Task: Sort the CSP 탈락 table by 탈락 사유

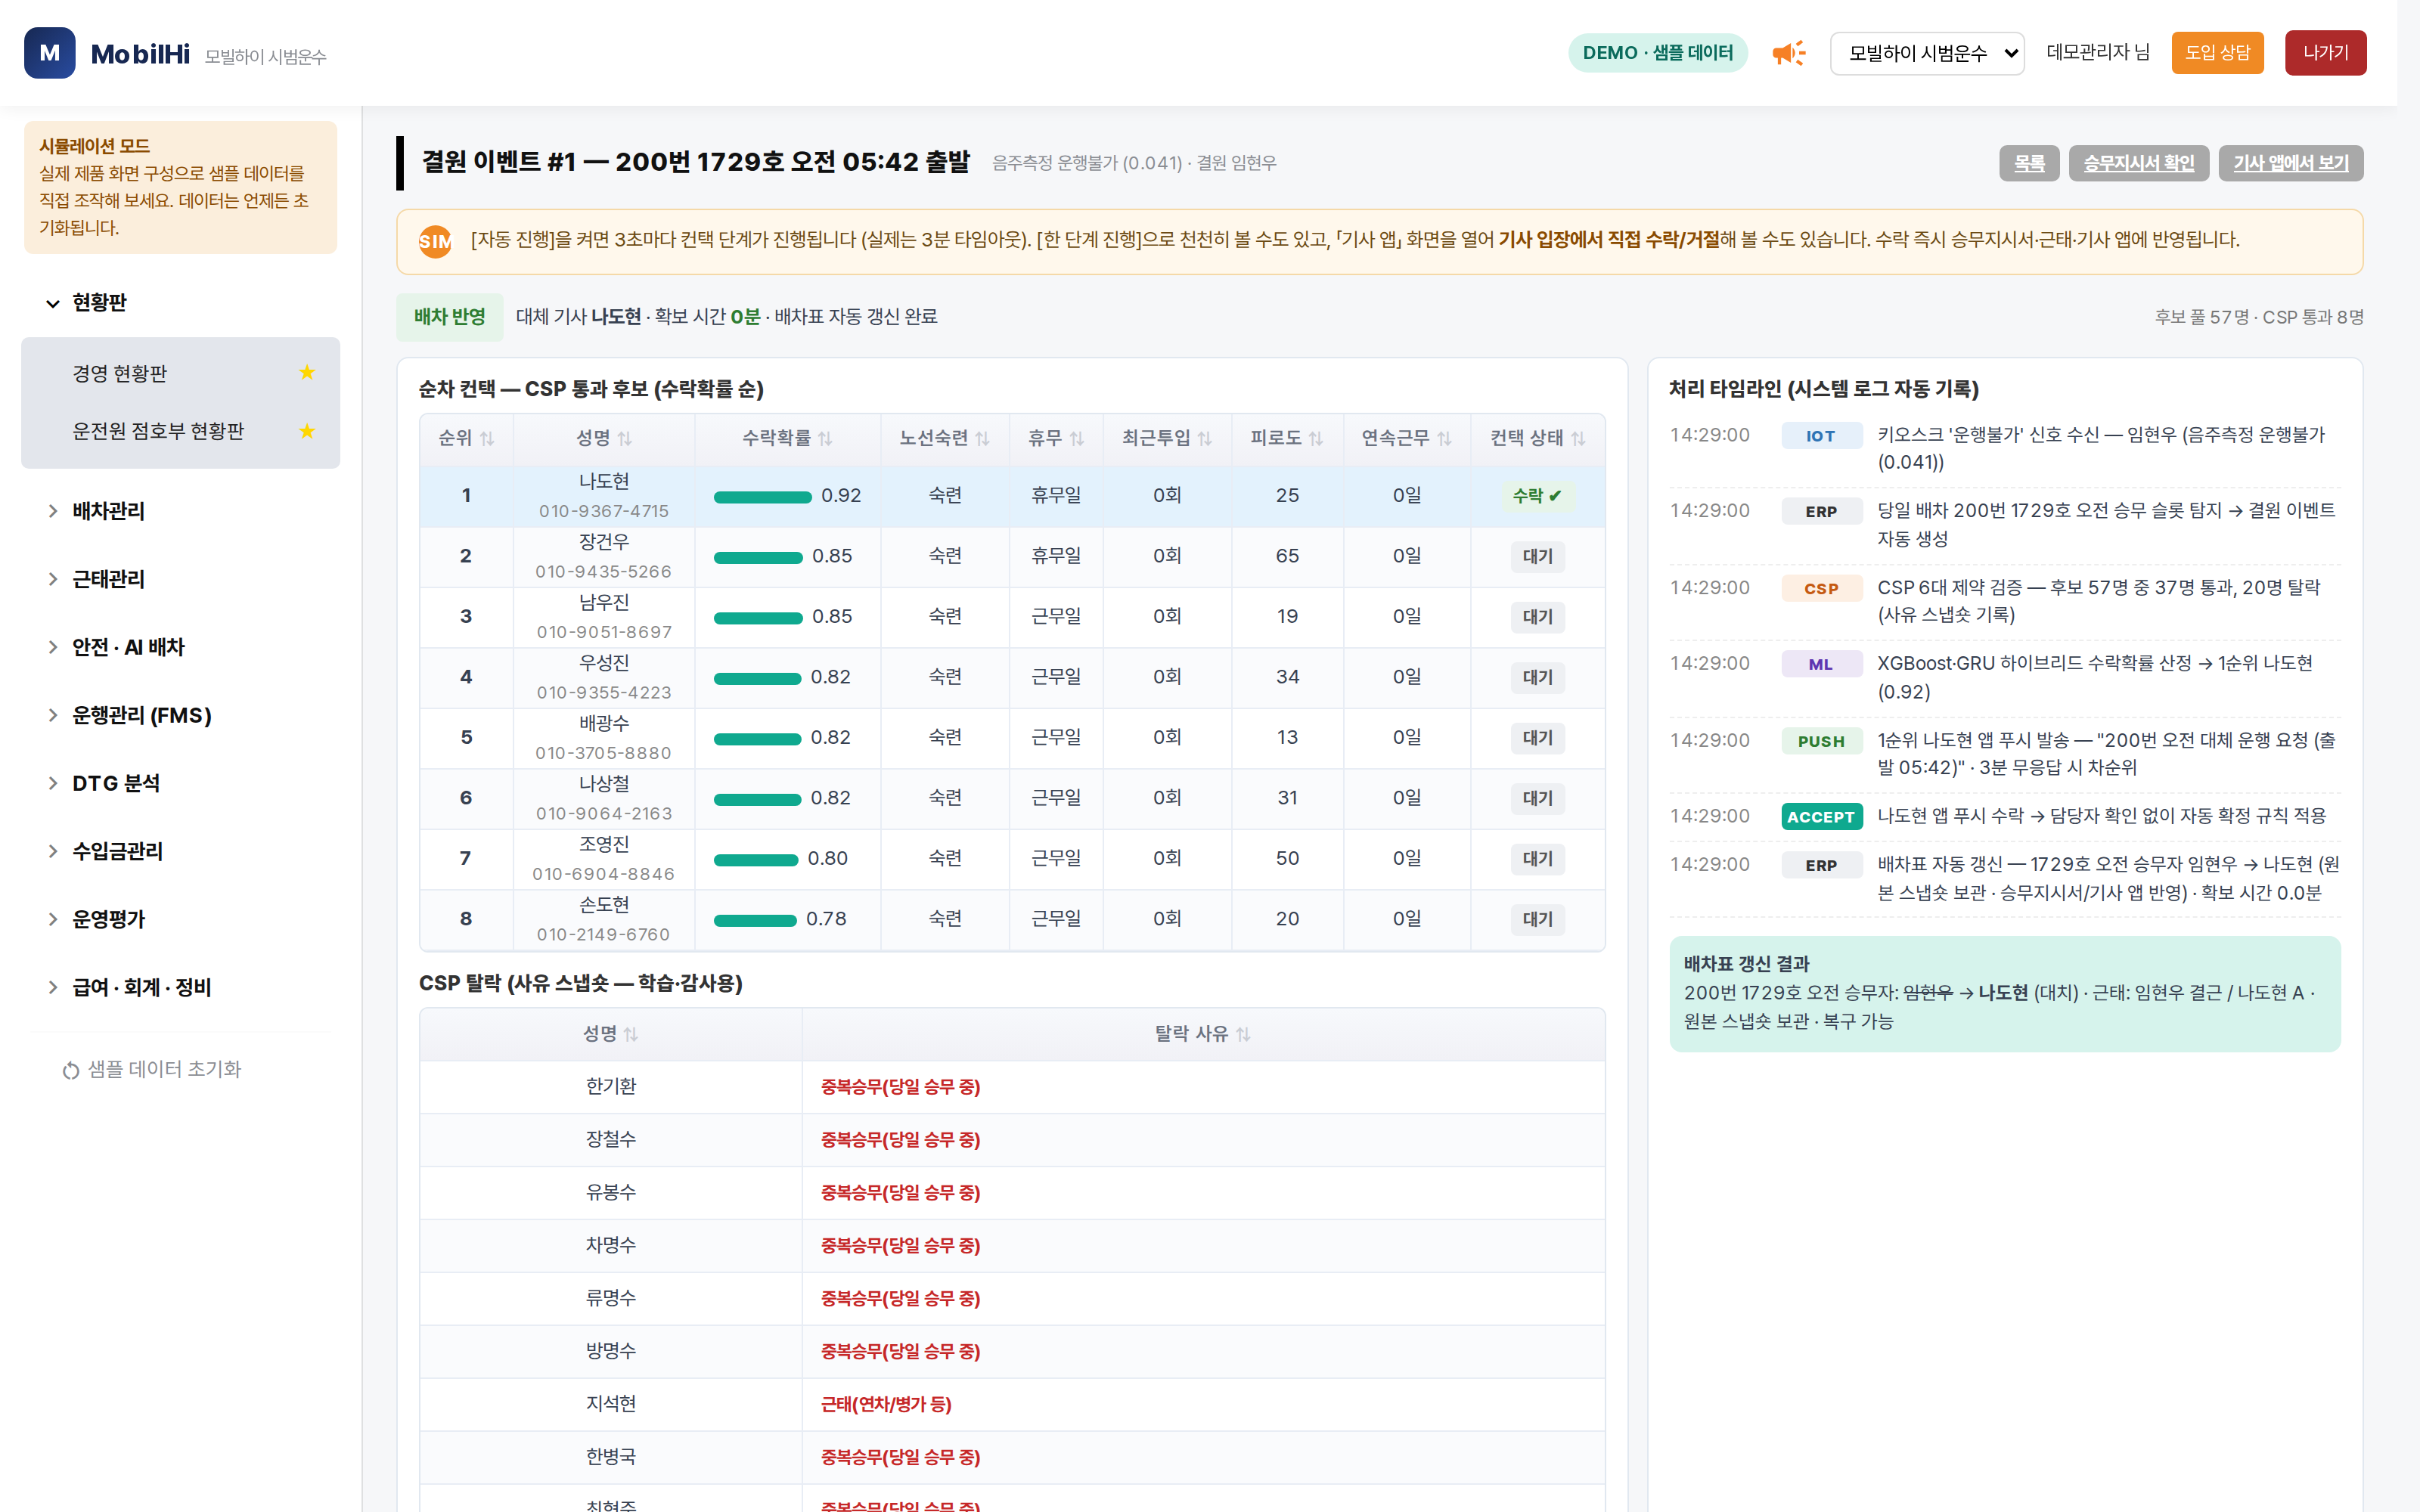Action: pyautogui.click(x=1203, y=1034)
